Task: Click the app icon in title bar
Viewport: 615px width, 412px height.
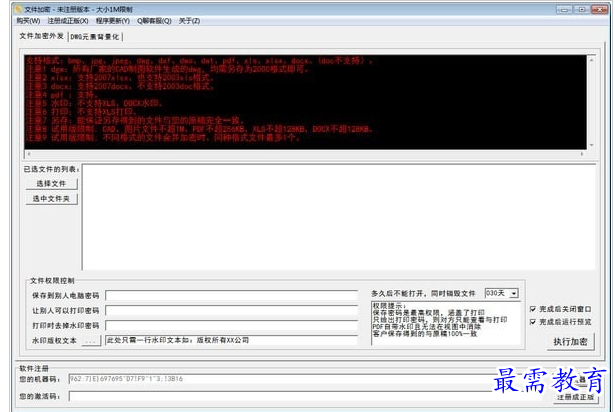Action: tap(19, 9)
